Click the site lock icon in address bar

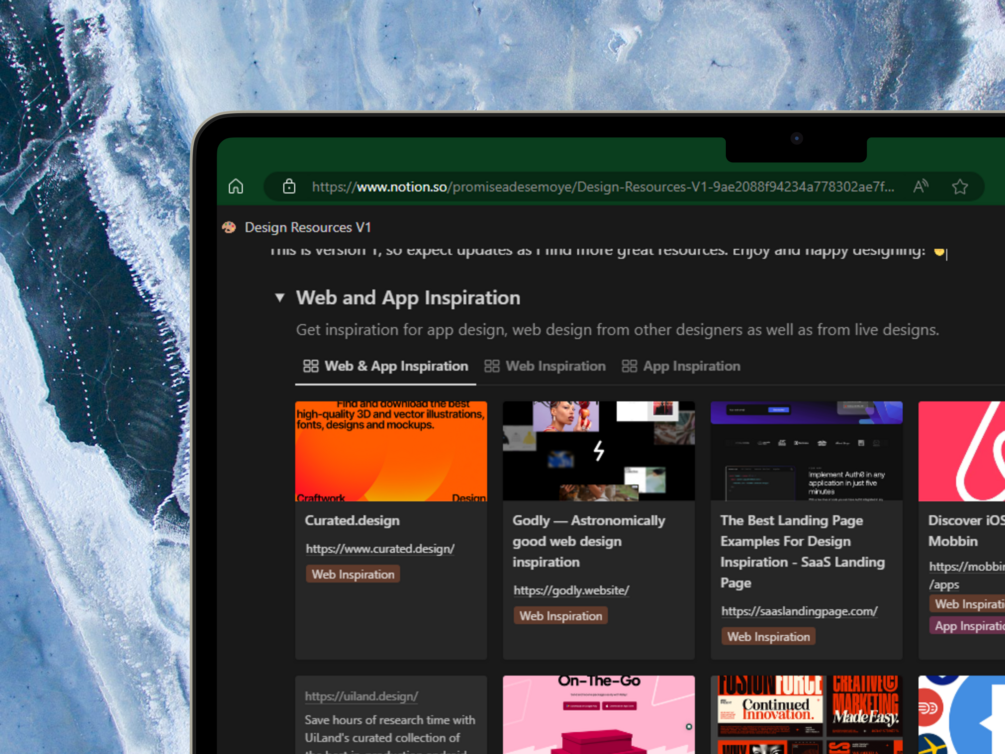pyautogui.click(x=289, y=187)
